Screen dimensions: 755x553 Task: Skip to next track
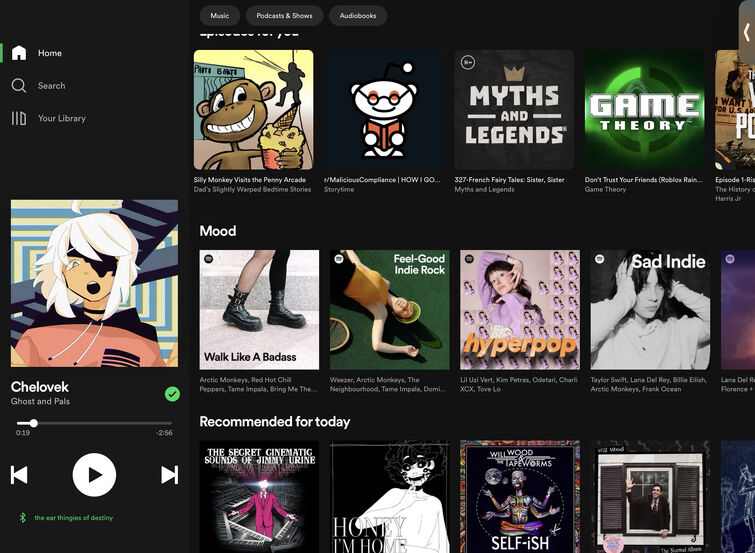tap(169, 475)
